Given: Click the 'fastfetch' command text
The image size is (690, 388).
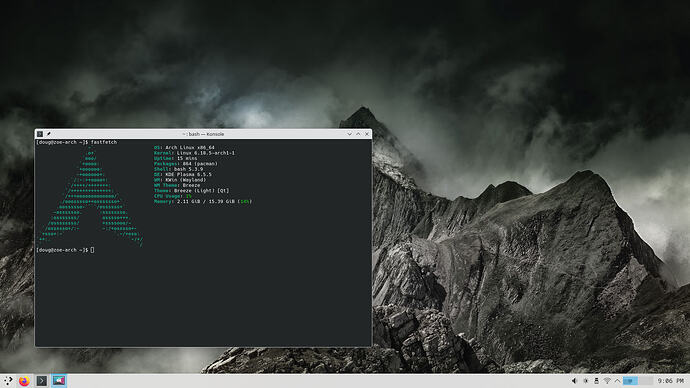Looking at the screenshot, I should tap(104, 143).
